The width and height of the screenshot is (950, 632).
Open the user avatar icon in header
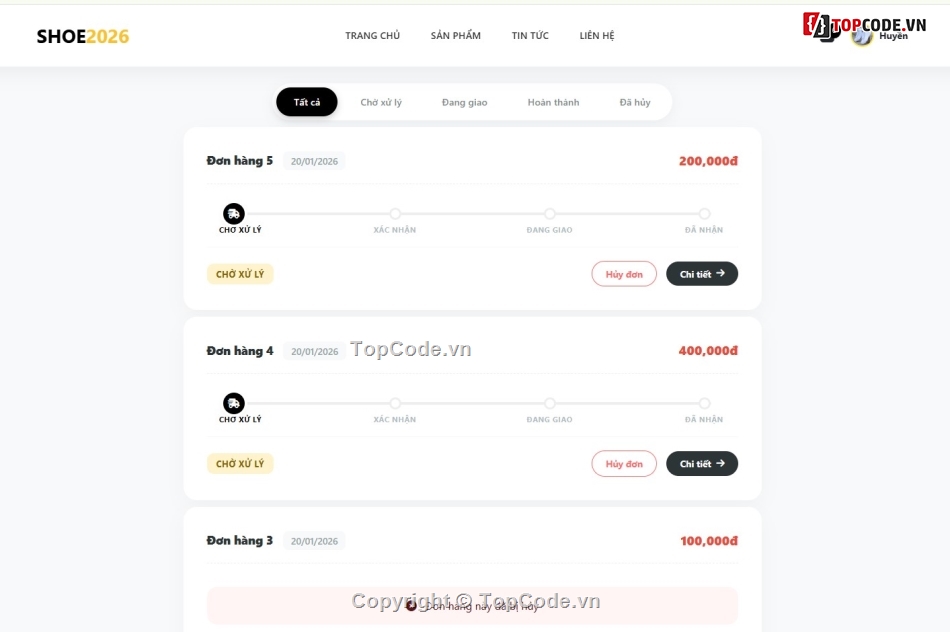[x=862, y=36]
